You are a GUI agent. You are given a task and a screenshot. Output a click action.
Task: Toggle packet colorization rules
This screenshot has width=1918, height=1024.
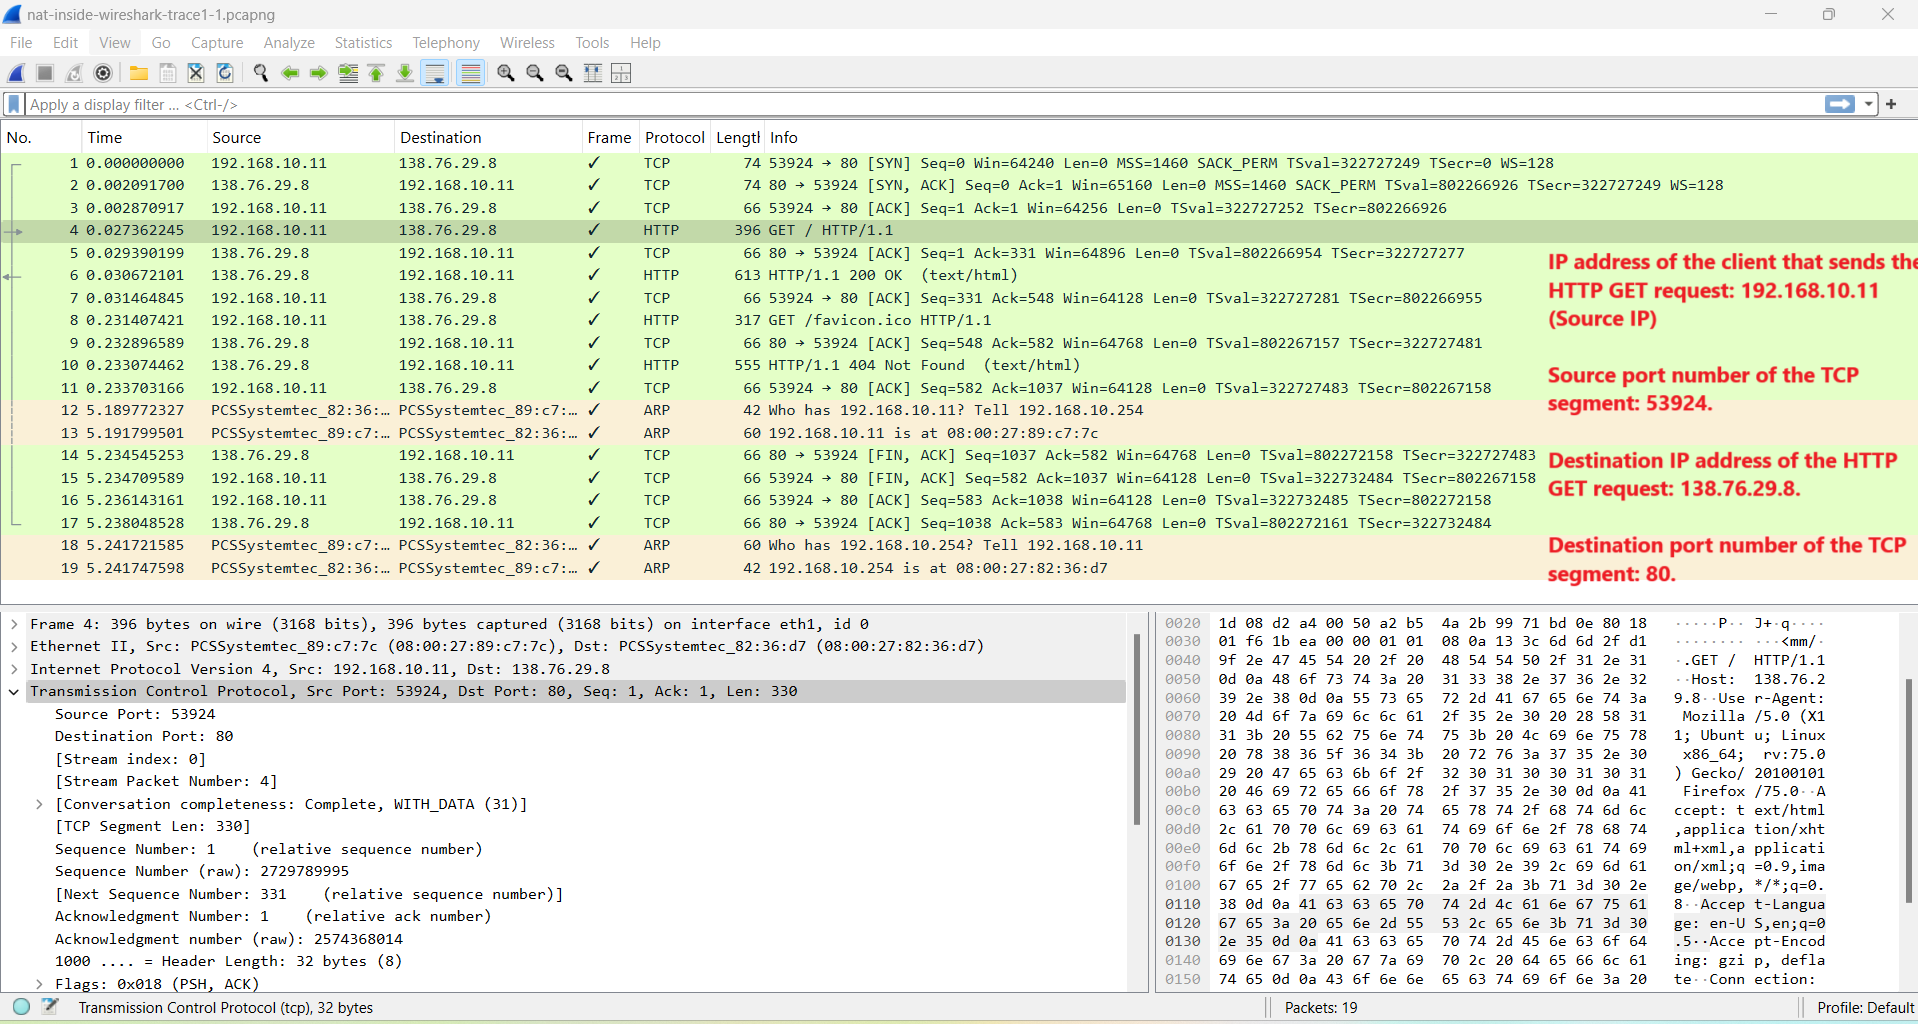[x=471, y=73]
